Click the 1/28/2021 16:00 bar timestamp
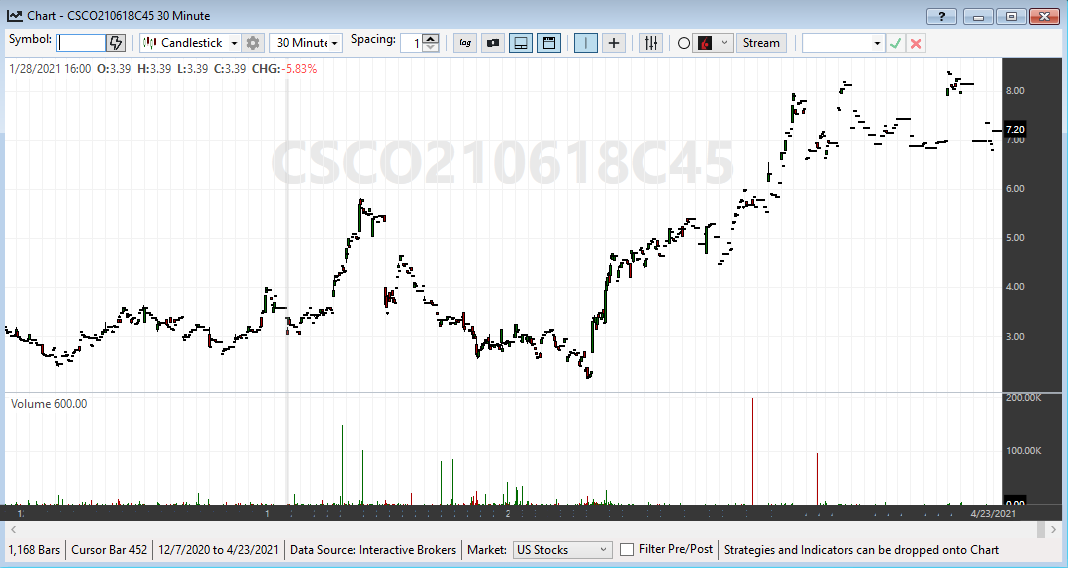This screenshot has height=568, width=1068. (50, 69)
